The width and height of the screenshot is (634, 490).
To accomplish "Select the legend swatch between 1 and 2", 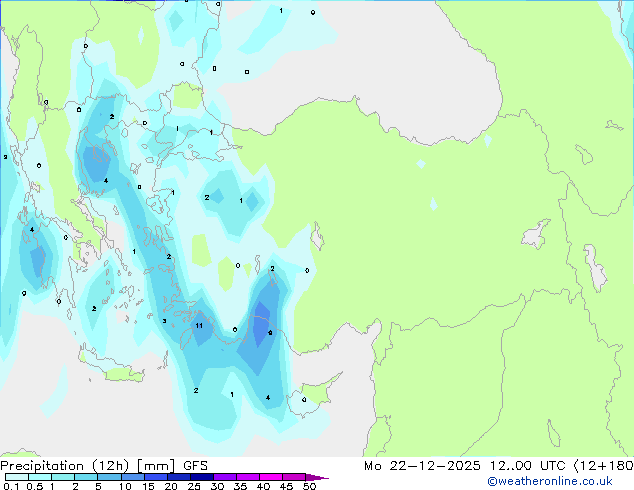I will click(63, 477).
